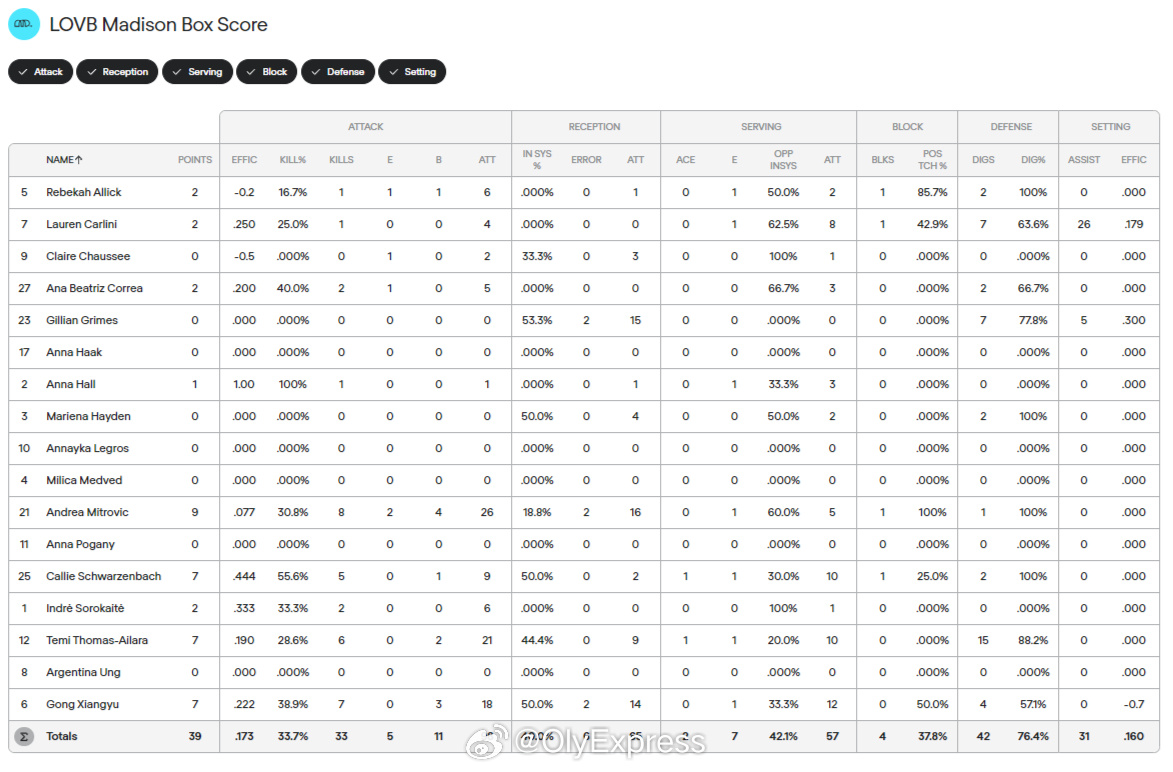The height and width of the screenshot is (772, 1173).
Task: Click the LOVB Madison team logo icon
Action: [x=24, y=24]
